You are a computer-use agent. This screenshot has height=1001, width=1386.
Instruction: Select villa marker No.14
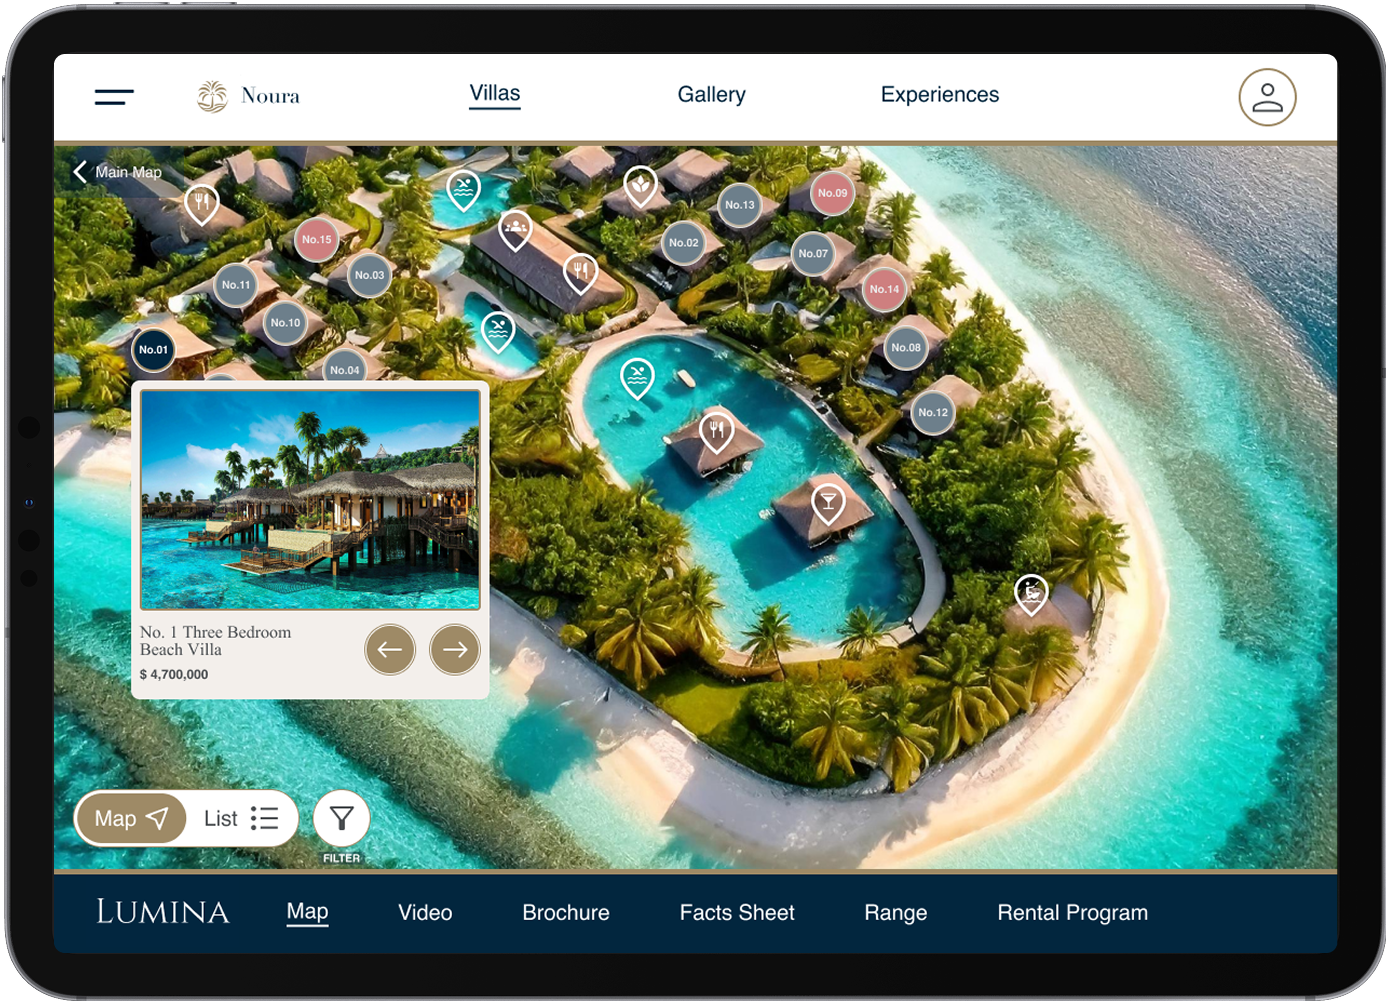[x=884, y=290]
